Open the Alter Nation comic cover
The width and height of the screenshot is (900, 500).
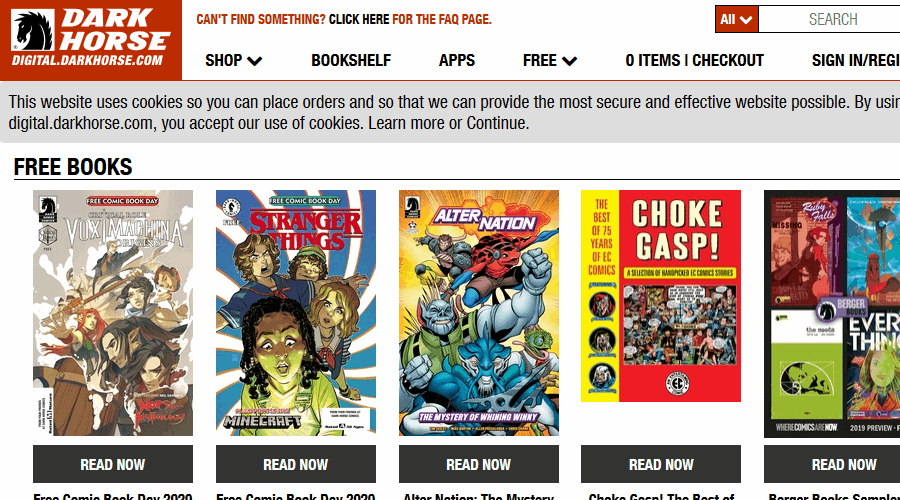tap(479, 313)
